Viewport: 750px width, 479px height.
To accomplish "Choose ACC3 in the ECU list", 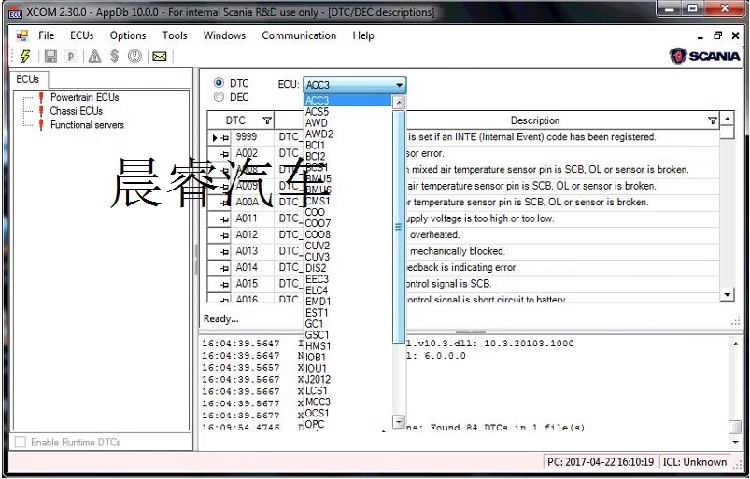I will [348, 100].
